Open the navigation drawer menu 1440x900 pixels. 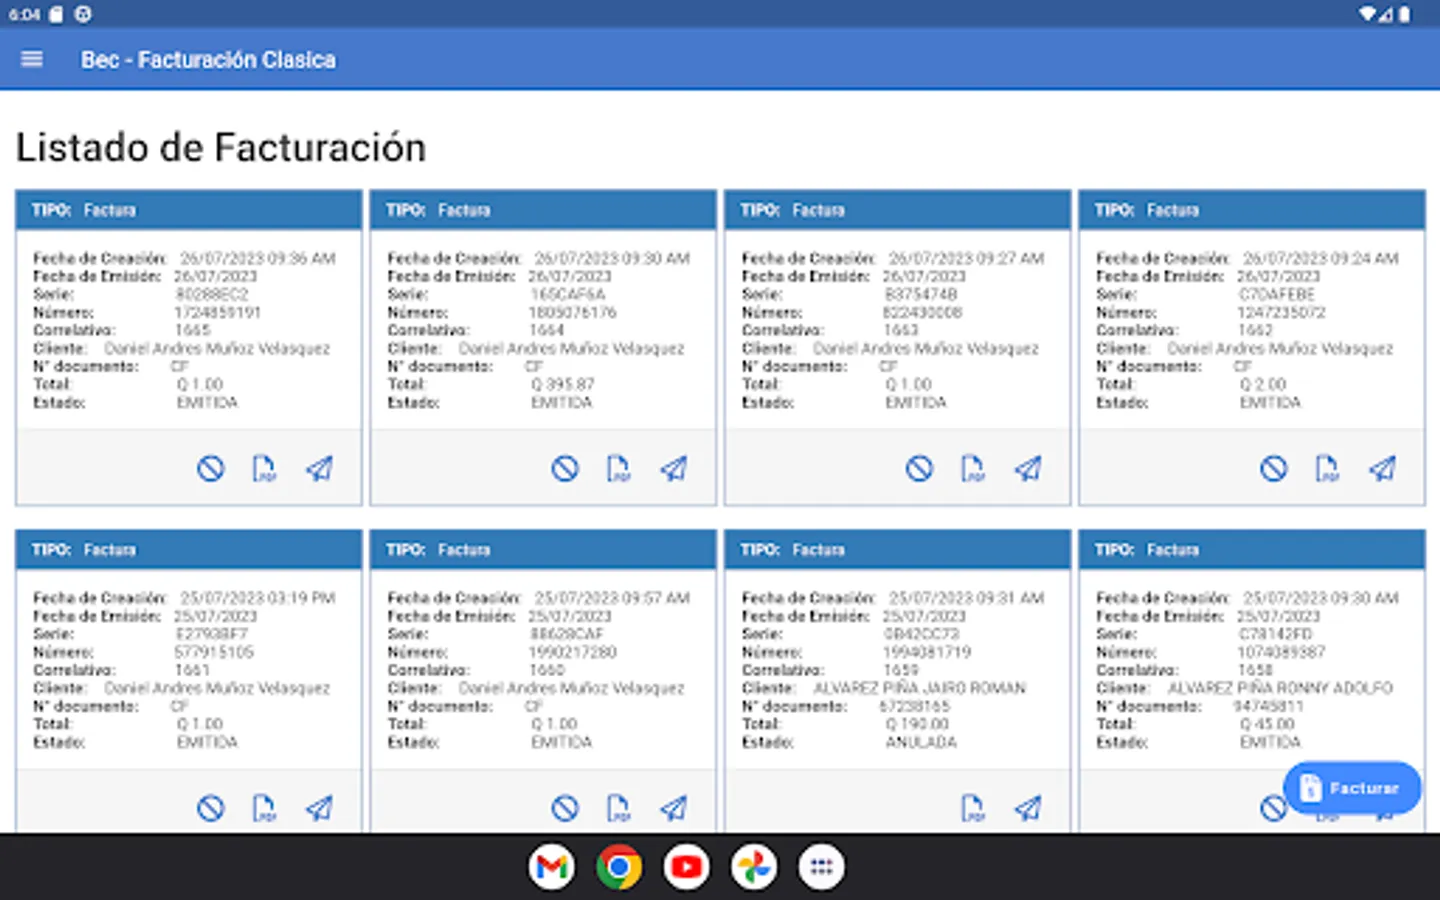pos(32,59)
